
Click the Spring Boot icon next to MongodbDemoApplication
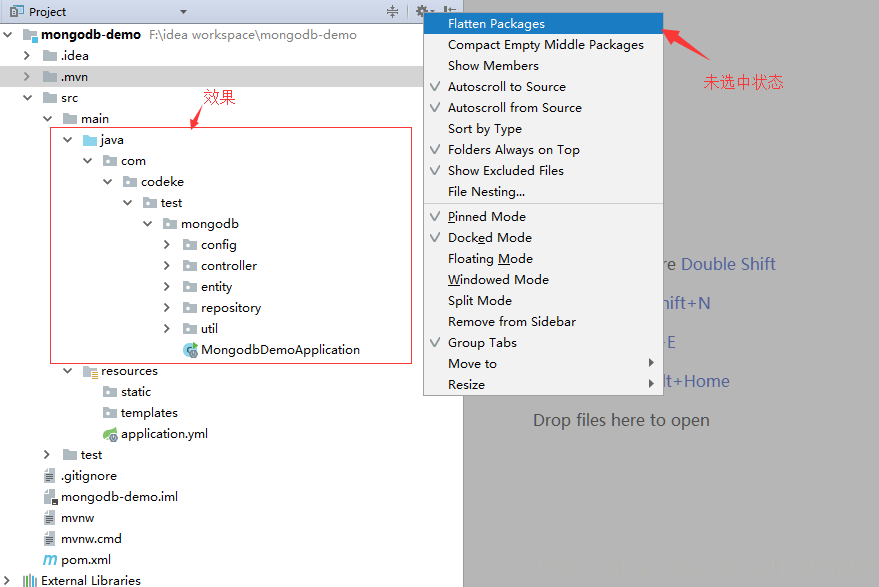(x=190, y=350)
